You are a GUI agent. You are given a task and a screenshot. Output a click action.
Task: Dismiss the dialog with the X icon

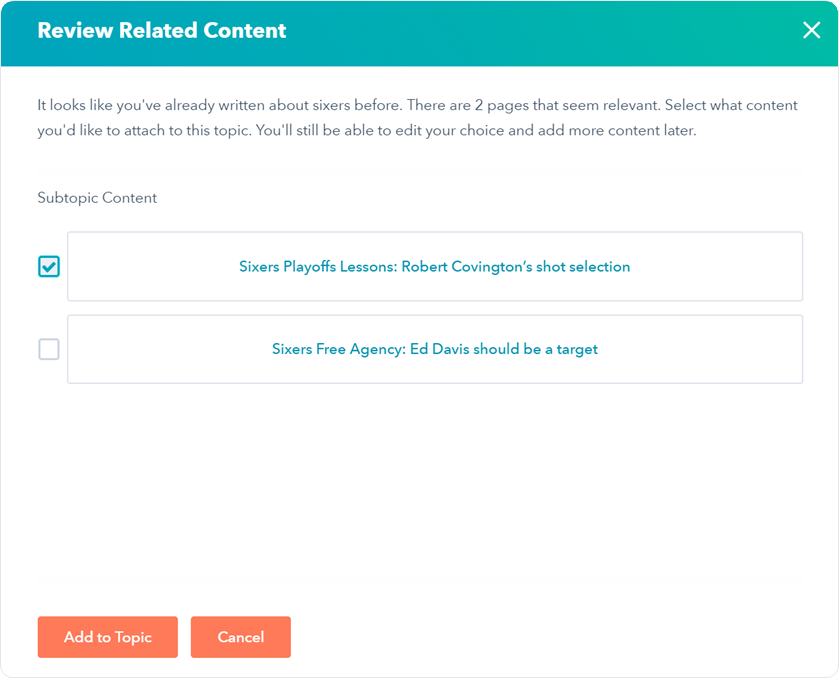coord(811,31)
